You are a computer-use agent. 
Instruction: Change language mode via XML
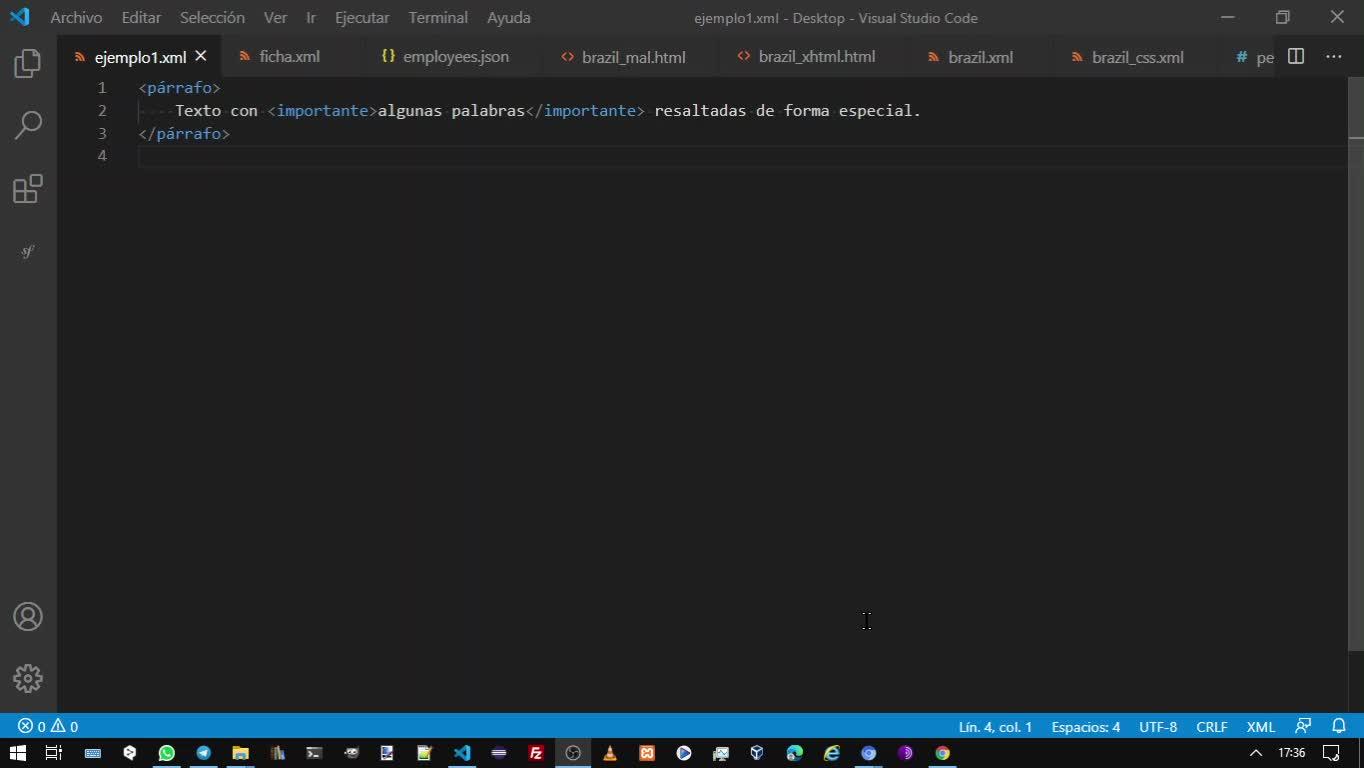click(x=1261, y=727)
